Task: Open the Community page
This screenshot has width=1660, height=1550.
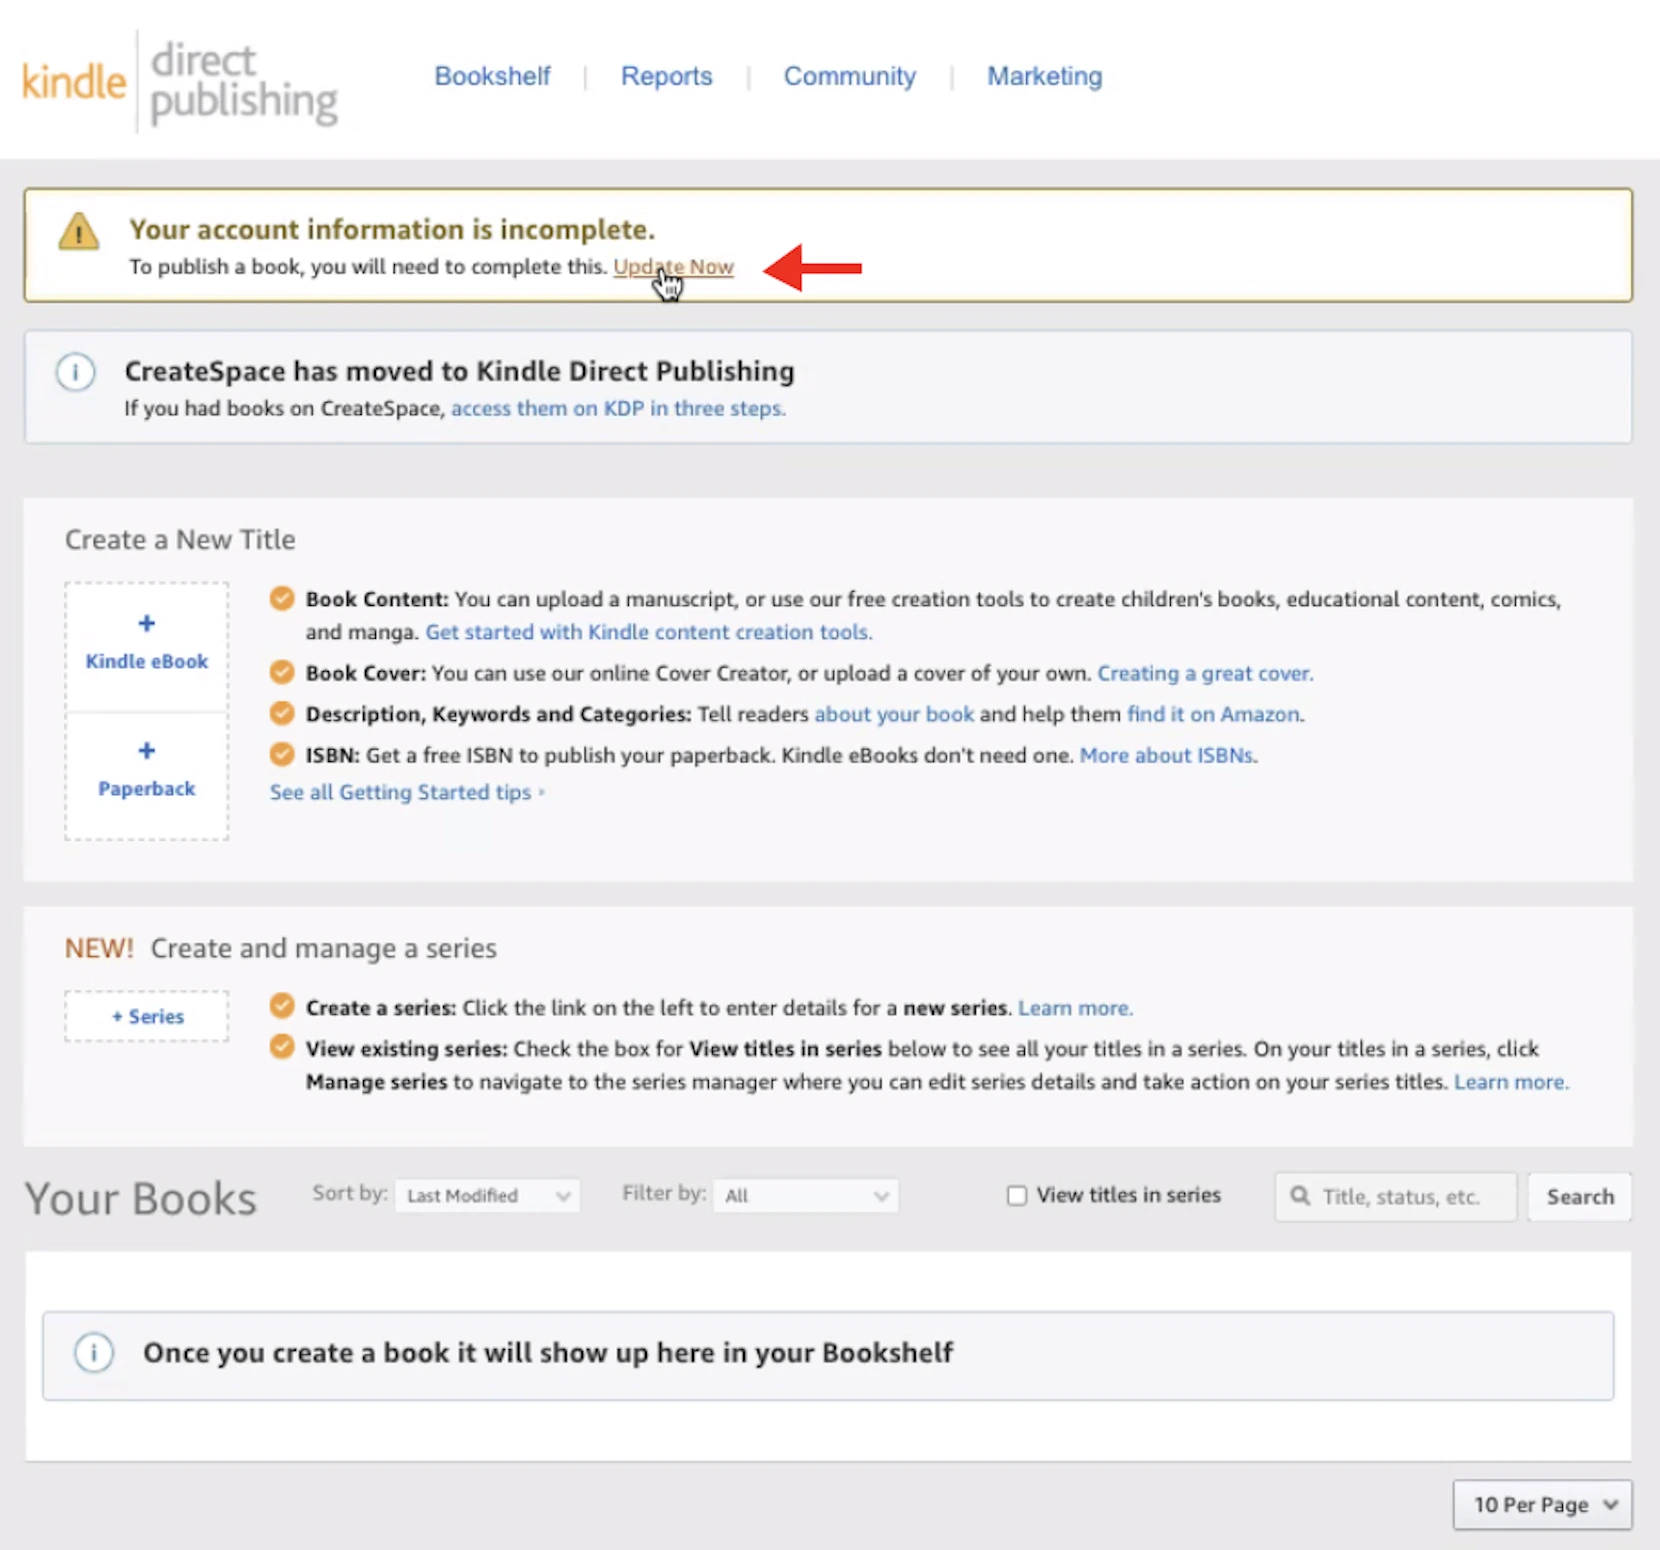Action: [850, 77]
